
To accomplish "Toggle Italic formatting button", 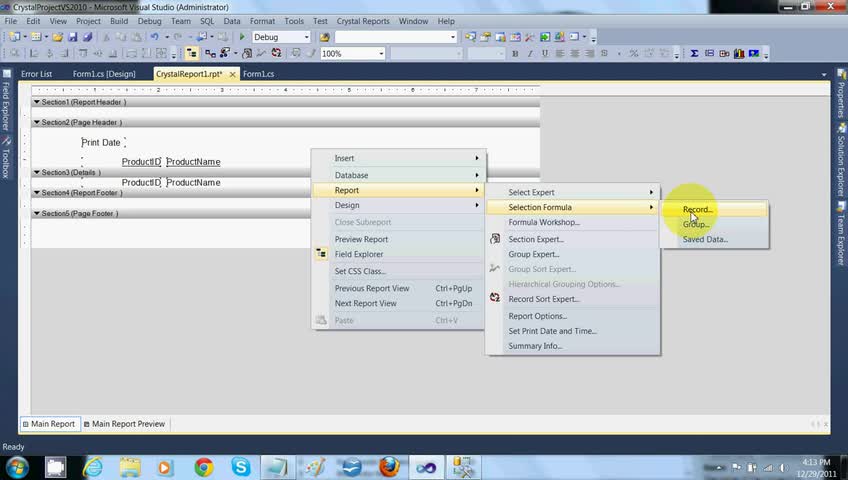I will pyautogui.click(x=529, y=53).
